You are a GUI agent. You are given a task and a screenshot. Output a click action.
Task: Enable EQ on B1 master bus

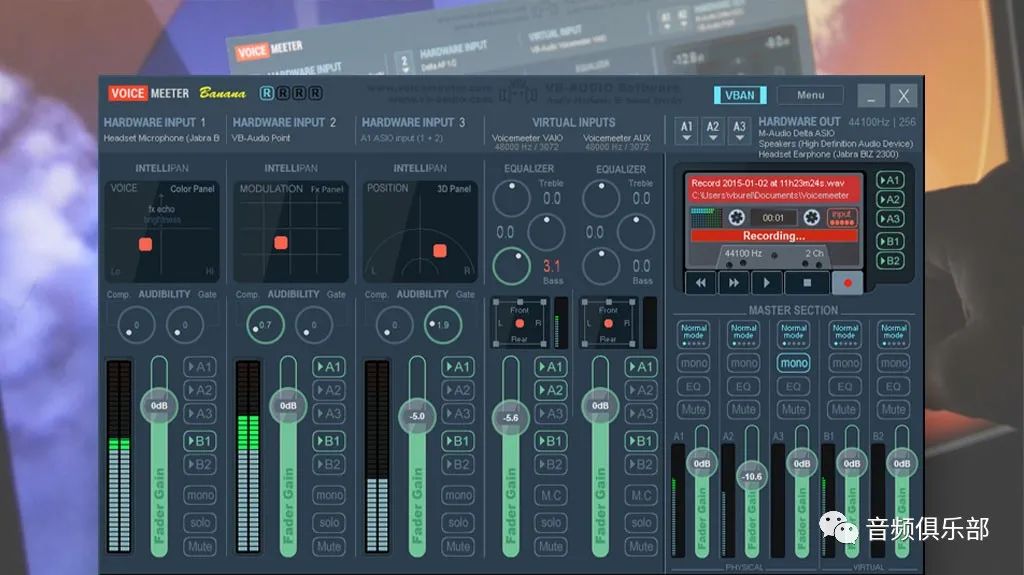point(844,386)
